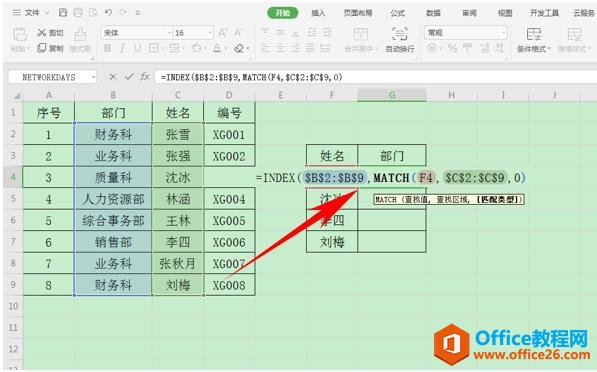Activate the Format Painter brush
Viewport: 597px width, 372px height.
point(80,35)
